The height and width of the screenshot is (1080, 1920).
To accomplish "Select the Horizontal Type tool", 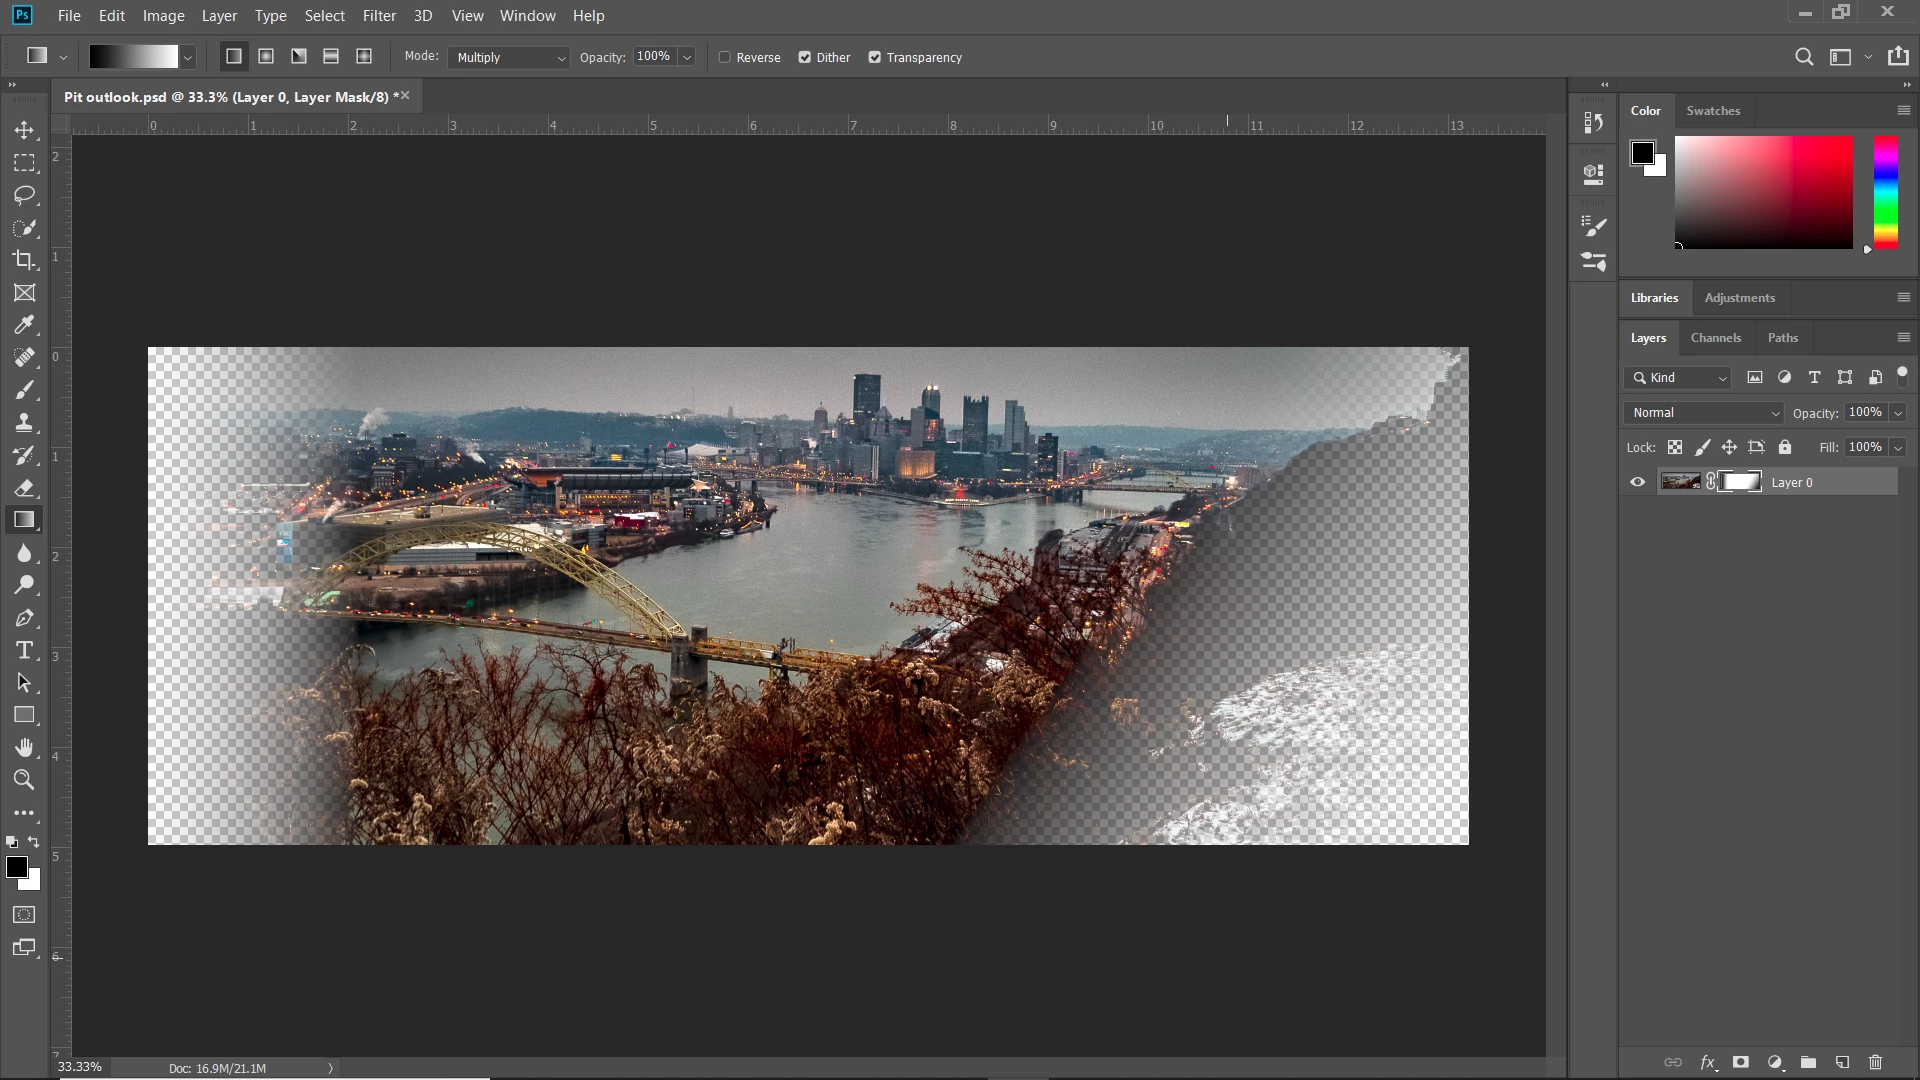I will [x=24, y=651].
